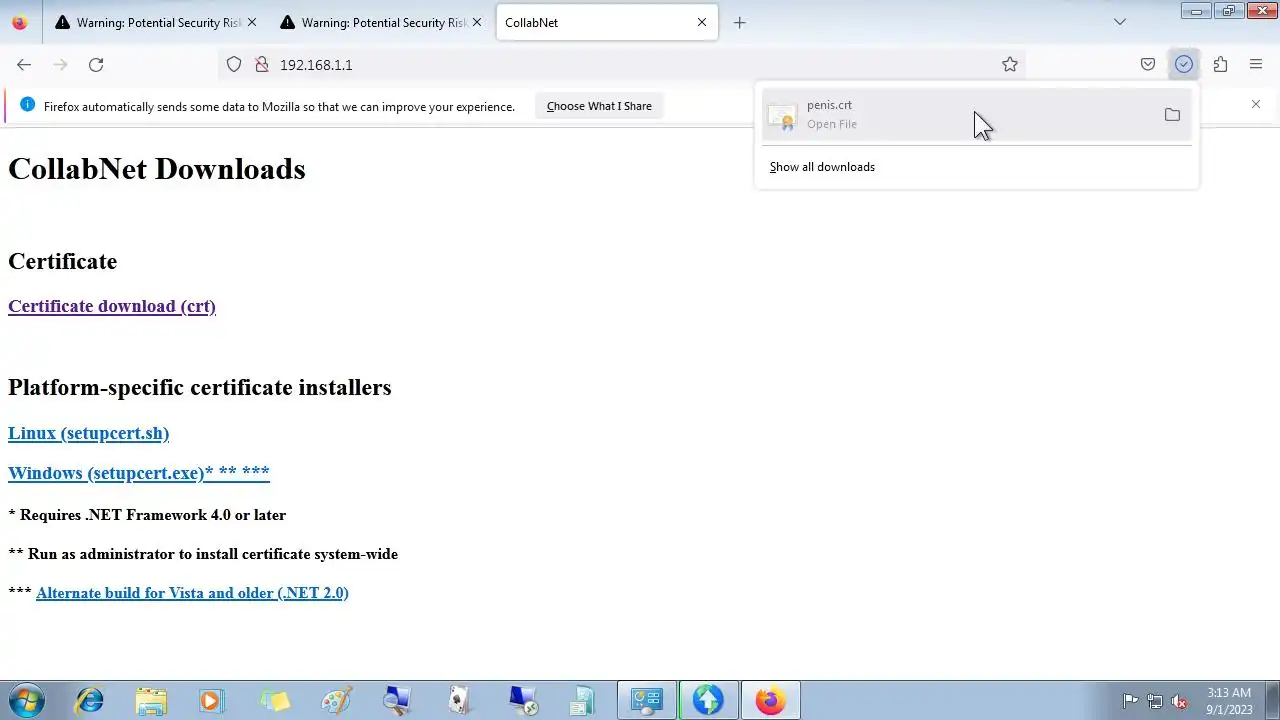Open Sticky Notes from taskbar
This screenshot has height=720, width=1280.
click(x=274, y=700)
